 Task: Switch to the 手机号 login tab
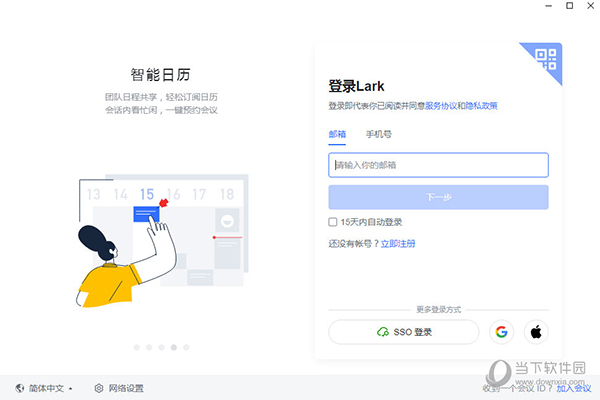click(x=378, y=134)
